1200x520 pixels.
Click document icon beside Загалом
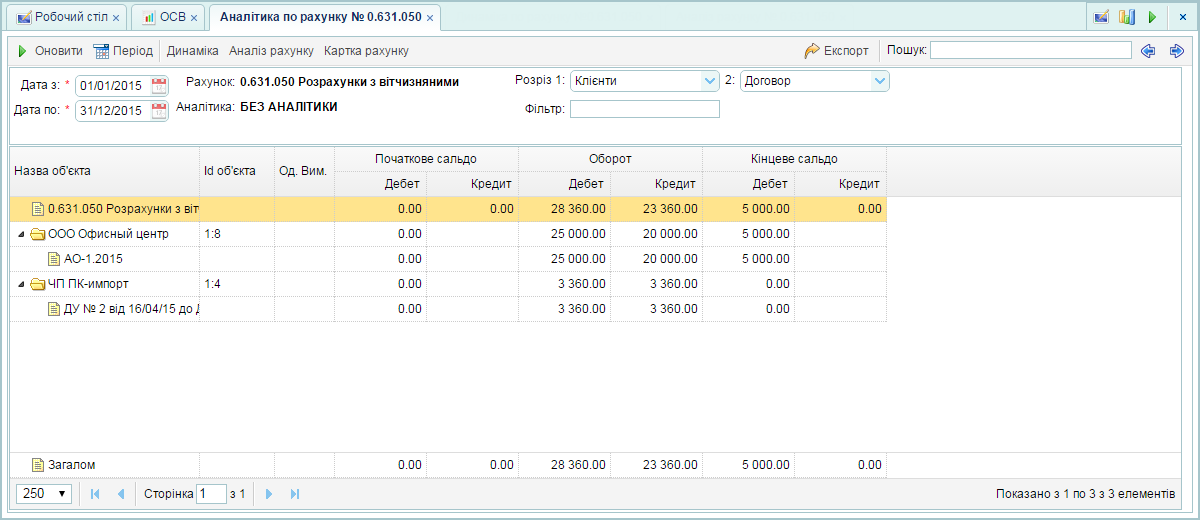[39, 465]
